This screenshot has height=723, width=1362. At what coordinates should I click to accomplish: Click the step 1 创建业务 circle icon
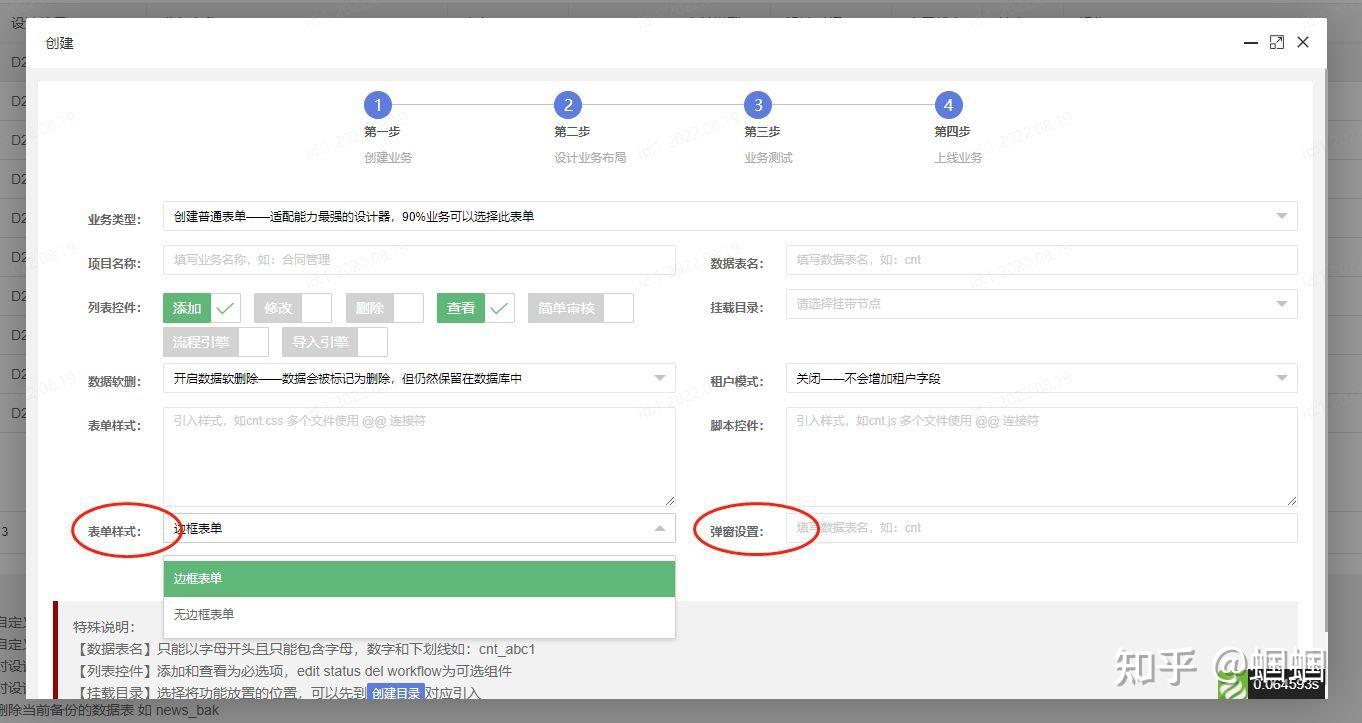point(378,104)
